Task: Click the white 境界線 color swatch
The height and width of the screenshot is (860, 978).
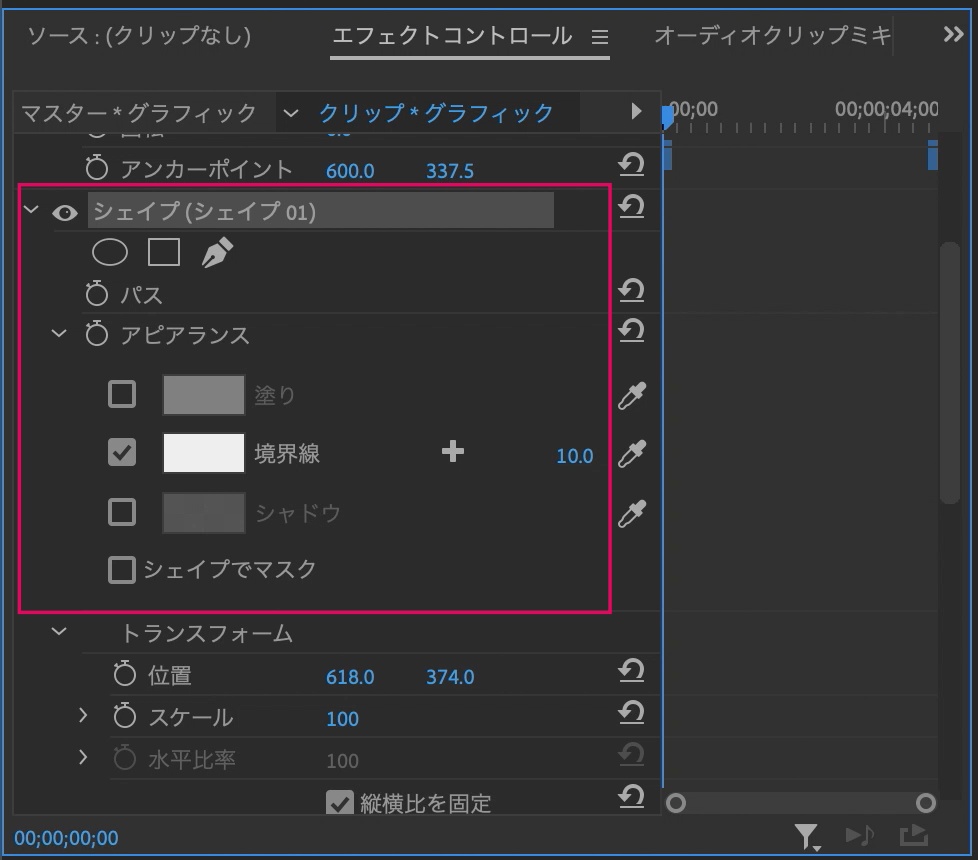Action: (204, 453)
